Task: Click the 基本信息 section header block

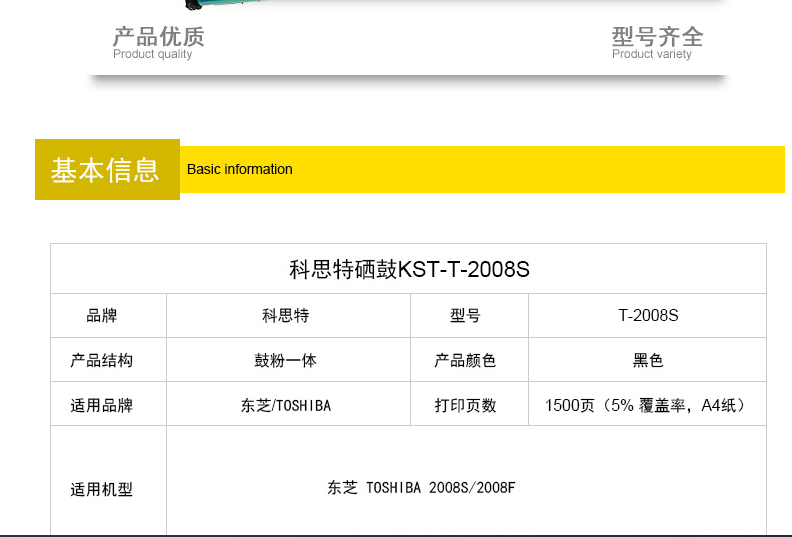Action: coord(107,169)
